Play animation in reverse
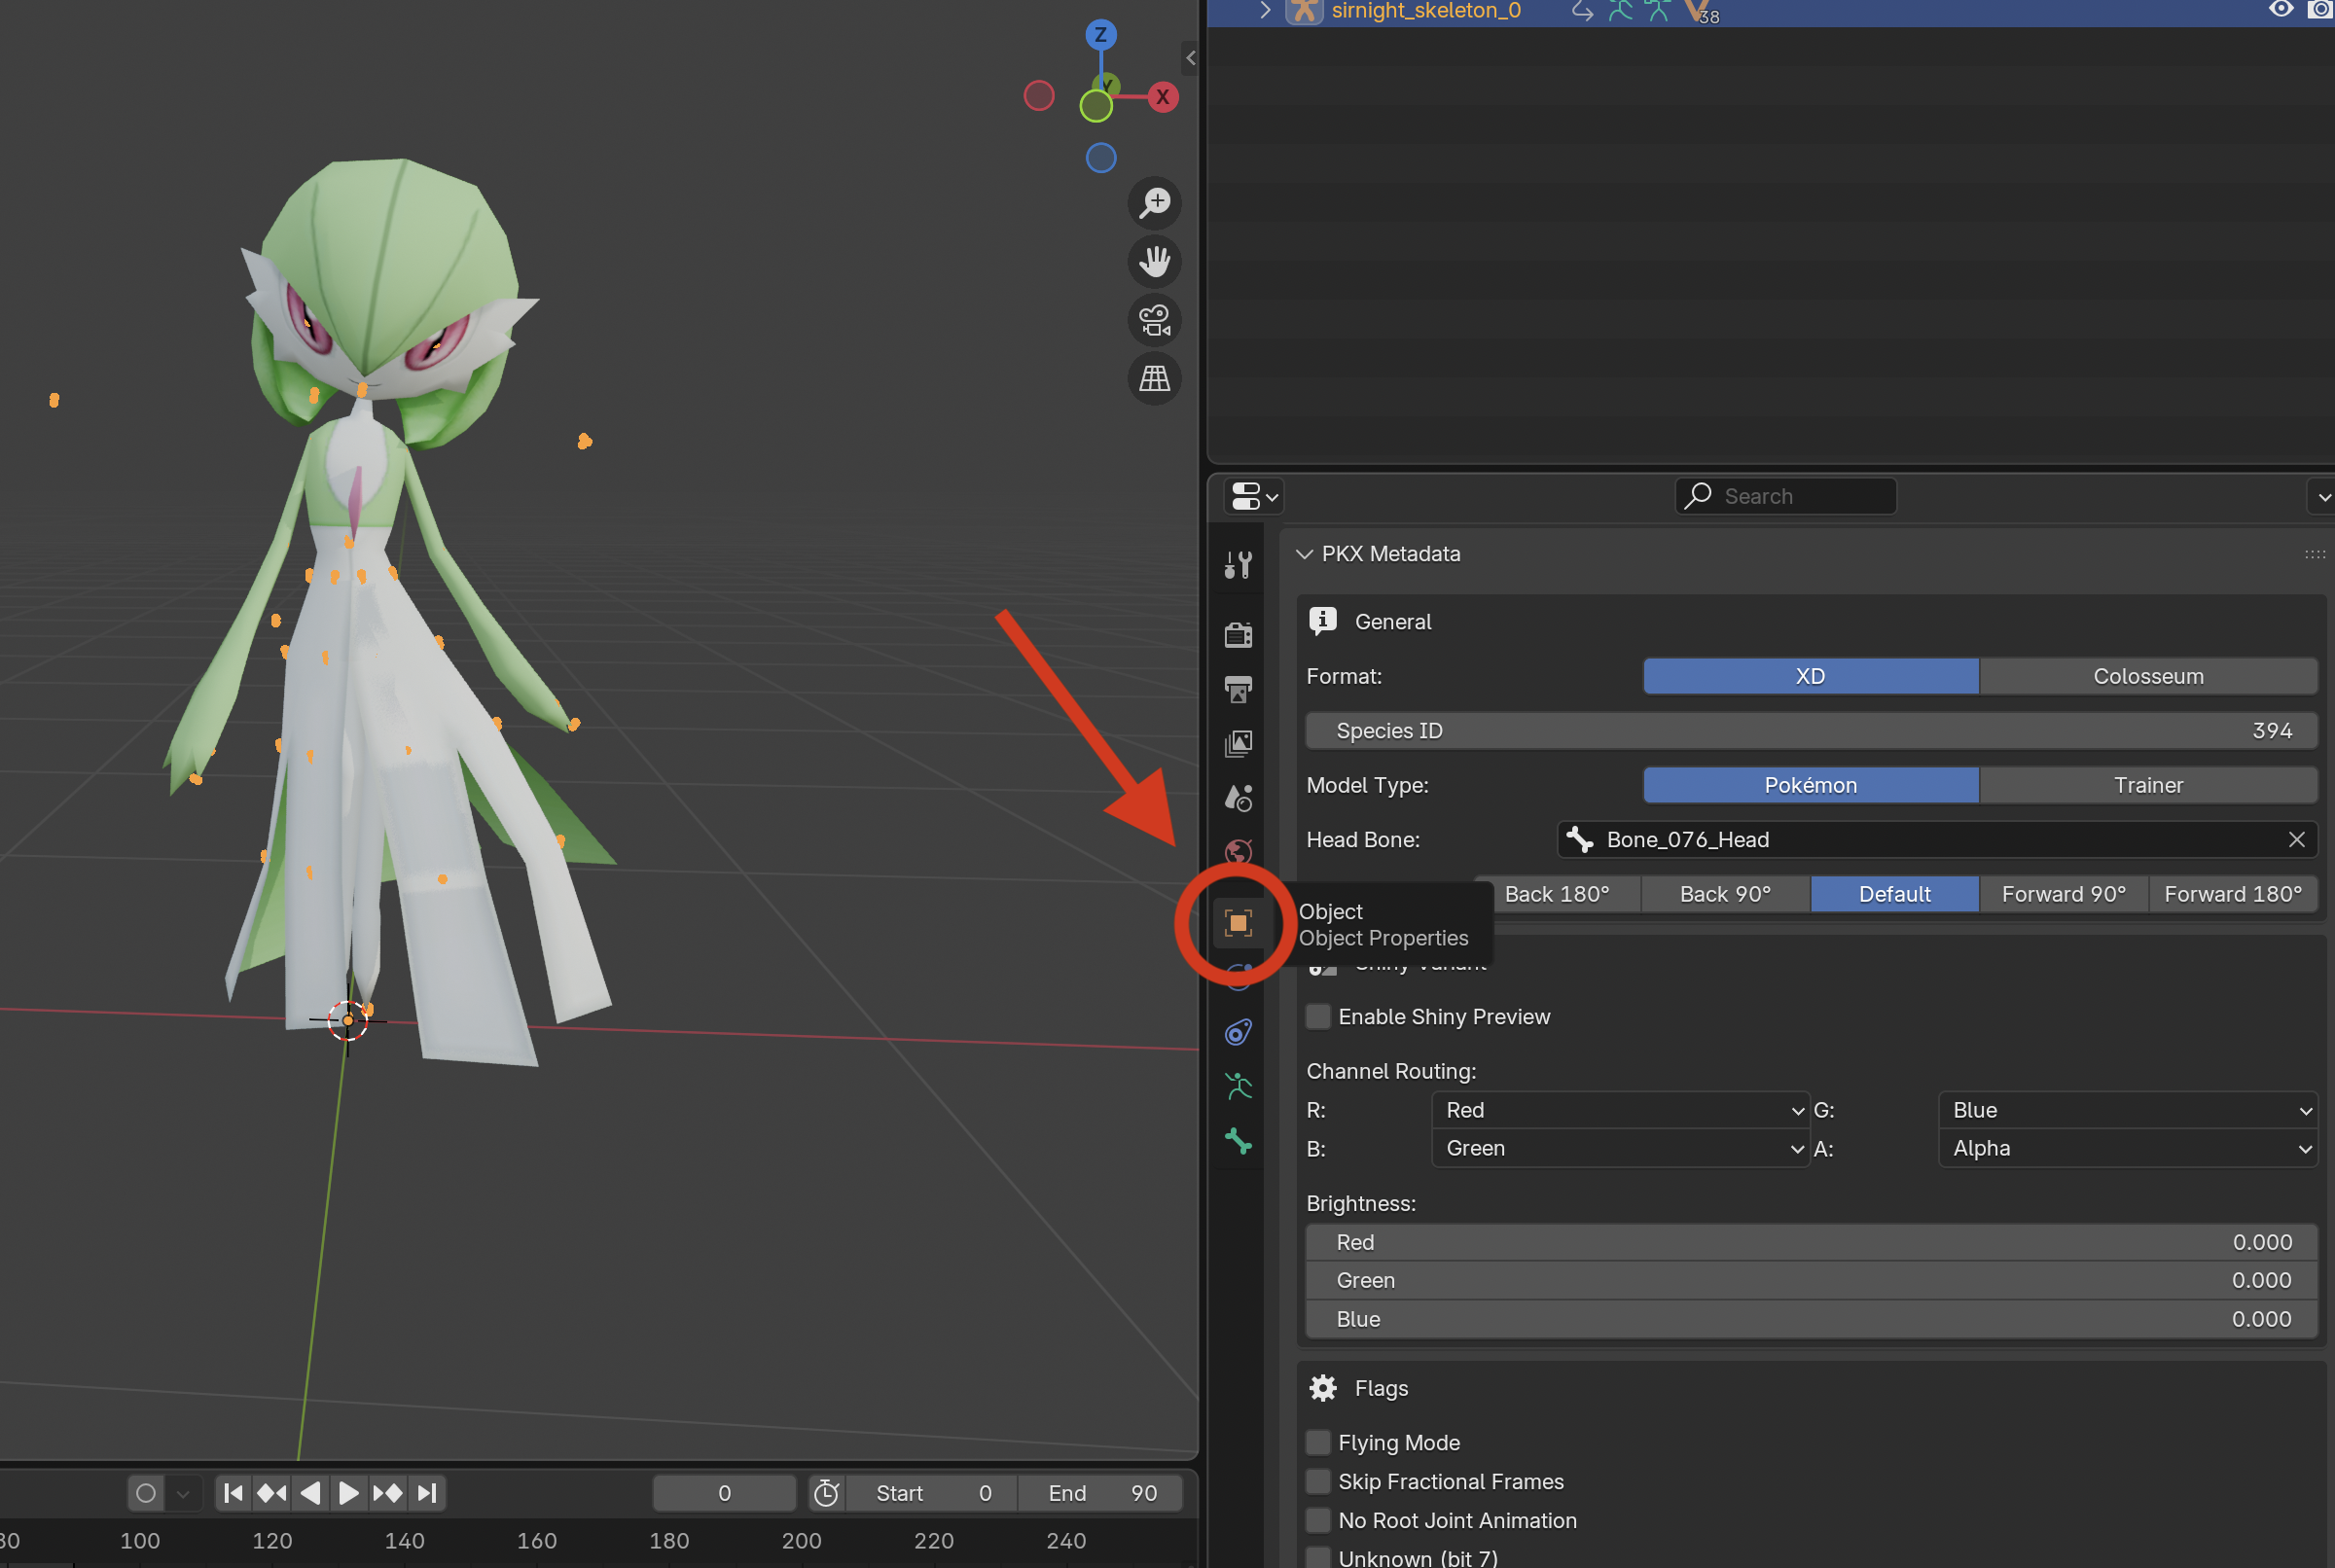2335x1568 pixels. pos(310,1493)
